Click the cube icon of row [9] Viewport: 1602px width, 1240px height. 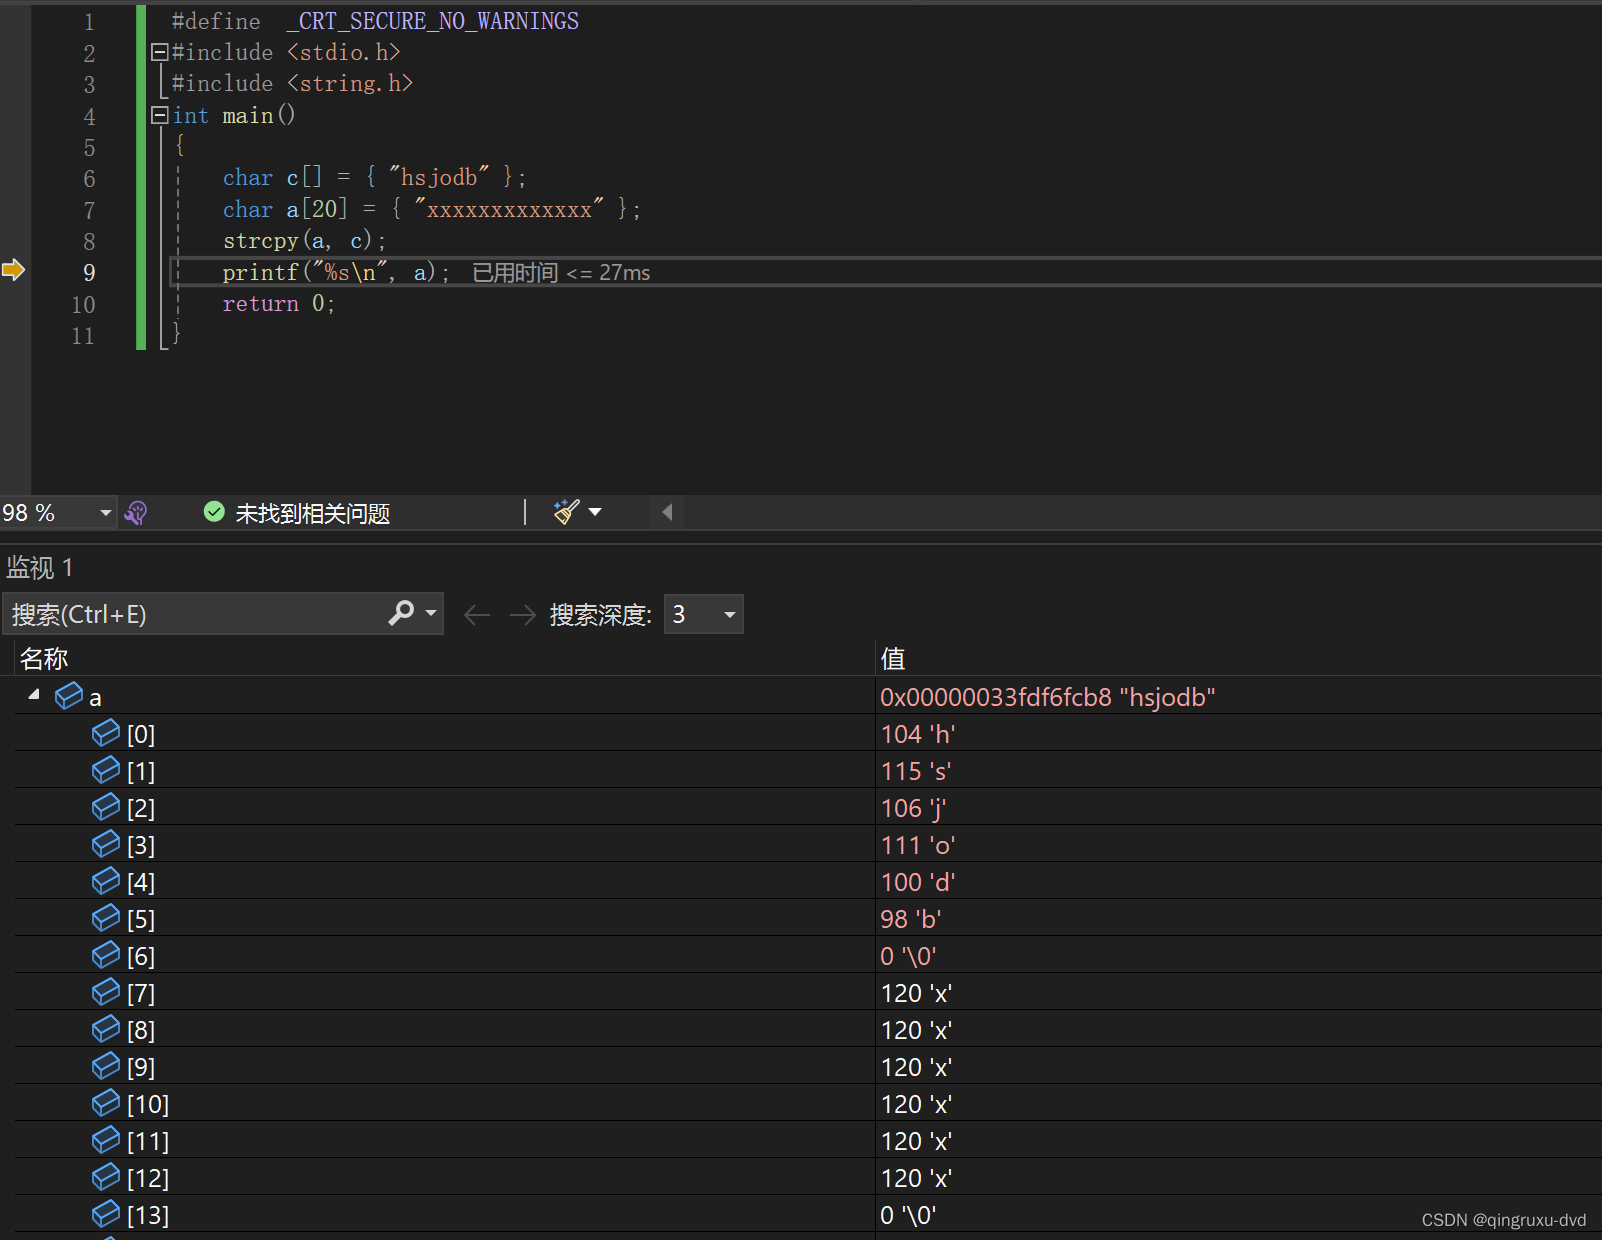tap(106, 1066)
